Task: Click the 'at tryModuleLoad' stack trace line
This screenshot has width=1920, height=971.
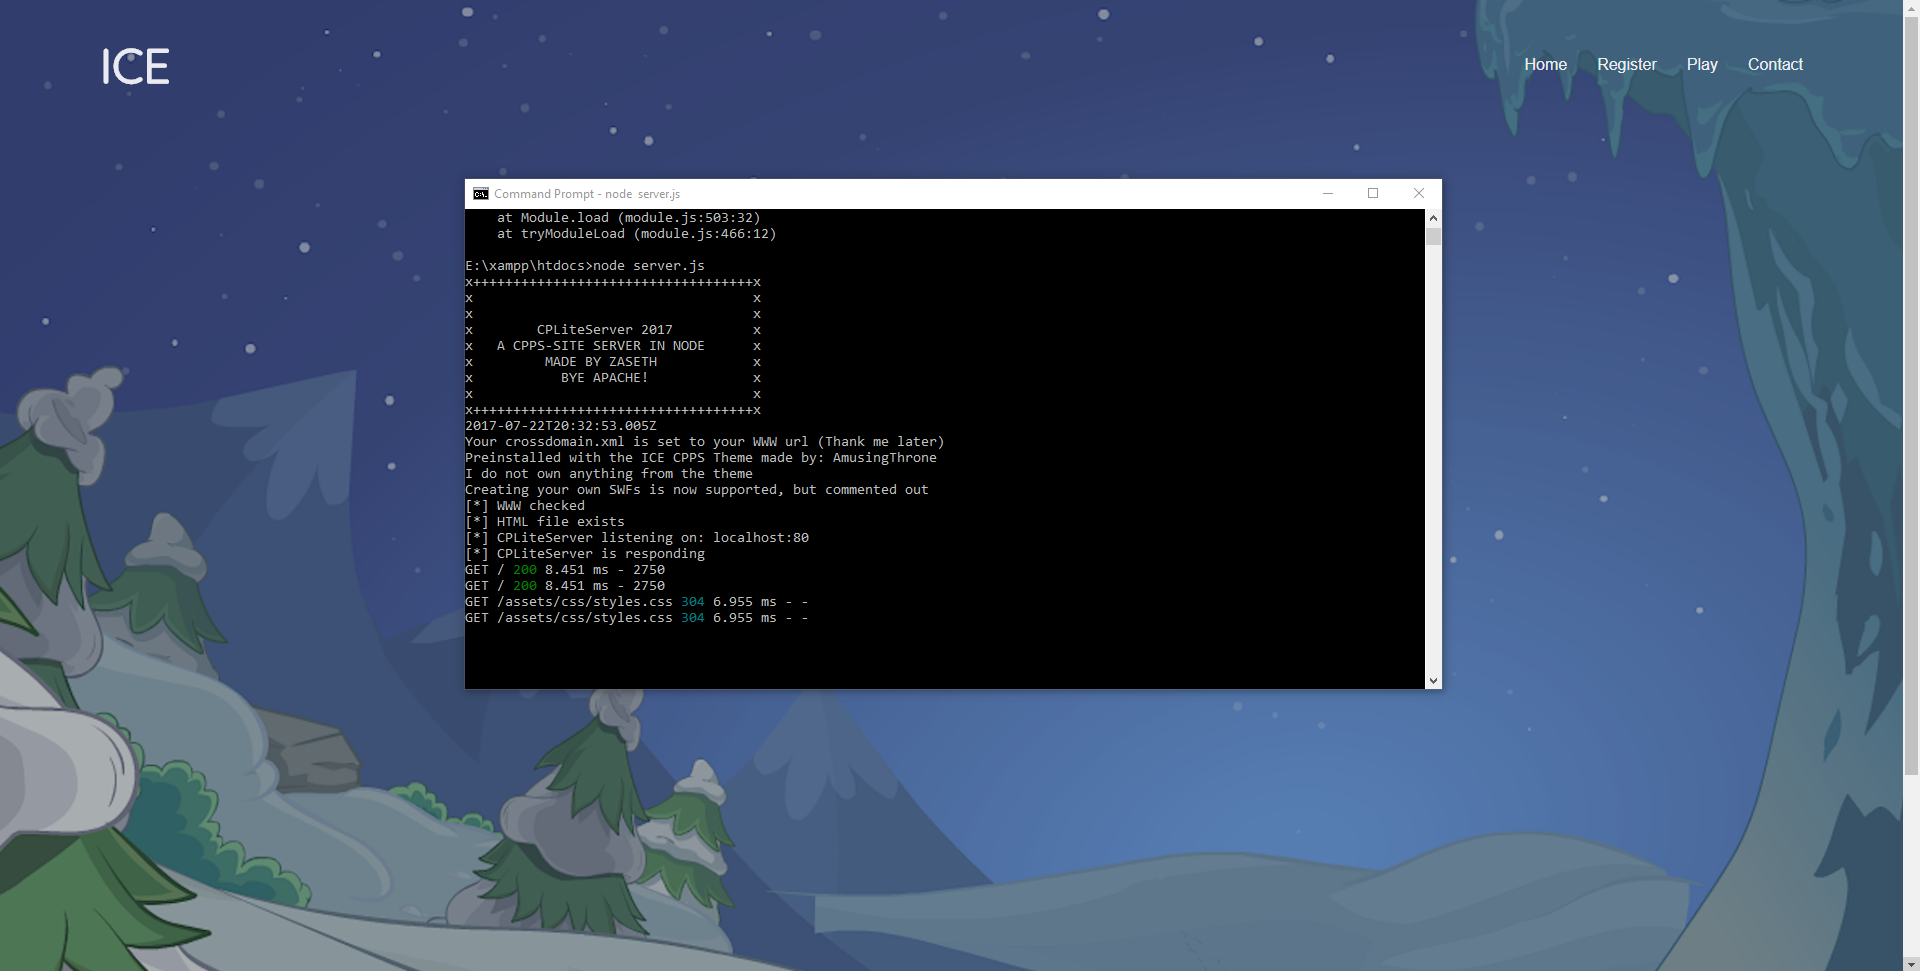Action: [637, 234]
